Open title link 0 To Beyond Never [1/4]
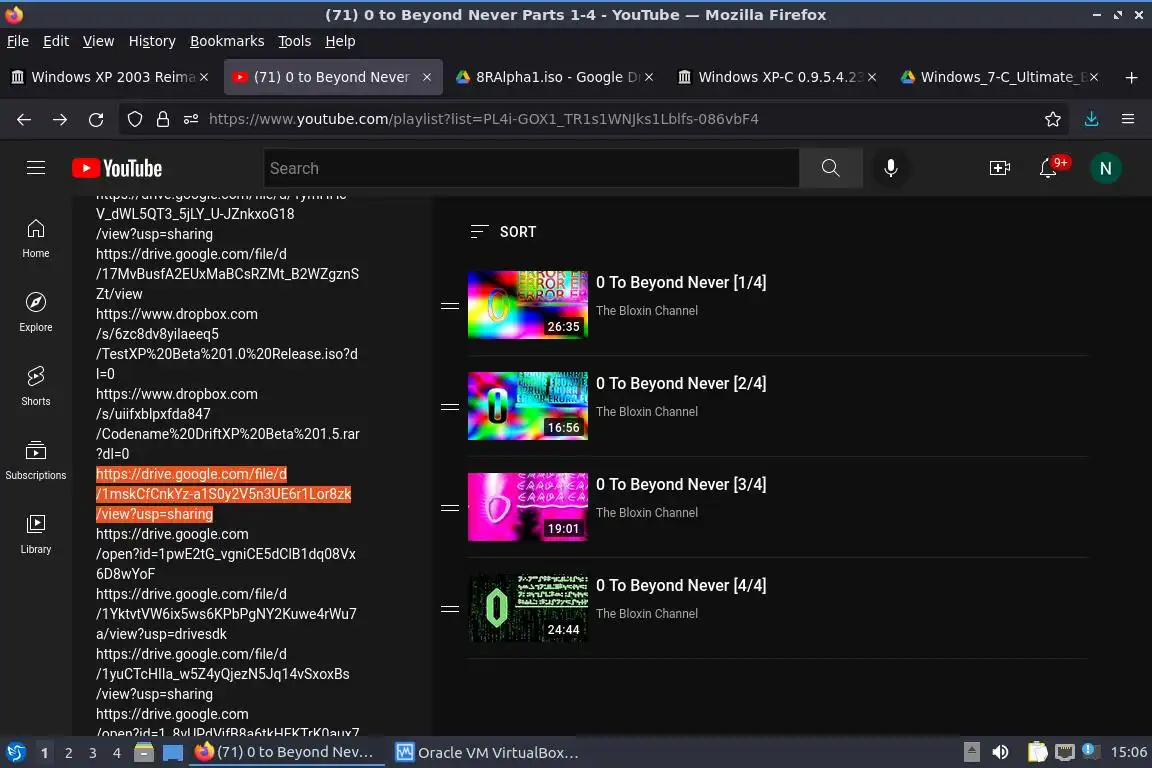The image size is (1152, 768). (x=681, y=282)
